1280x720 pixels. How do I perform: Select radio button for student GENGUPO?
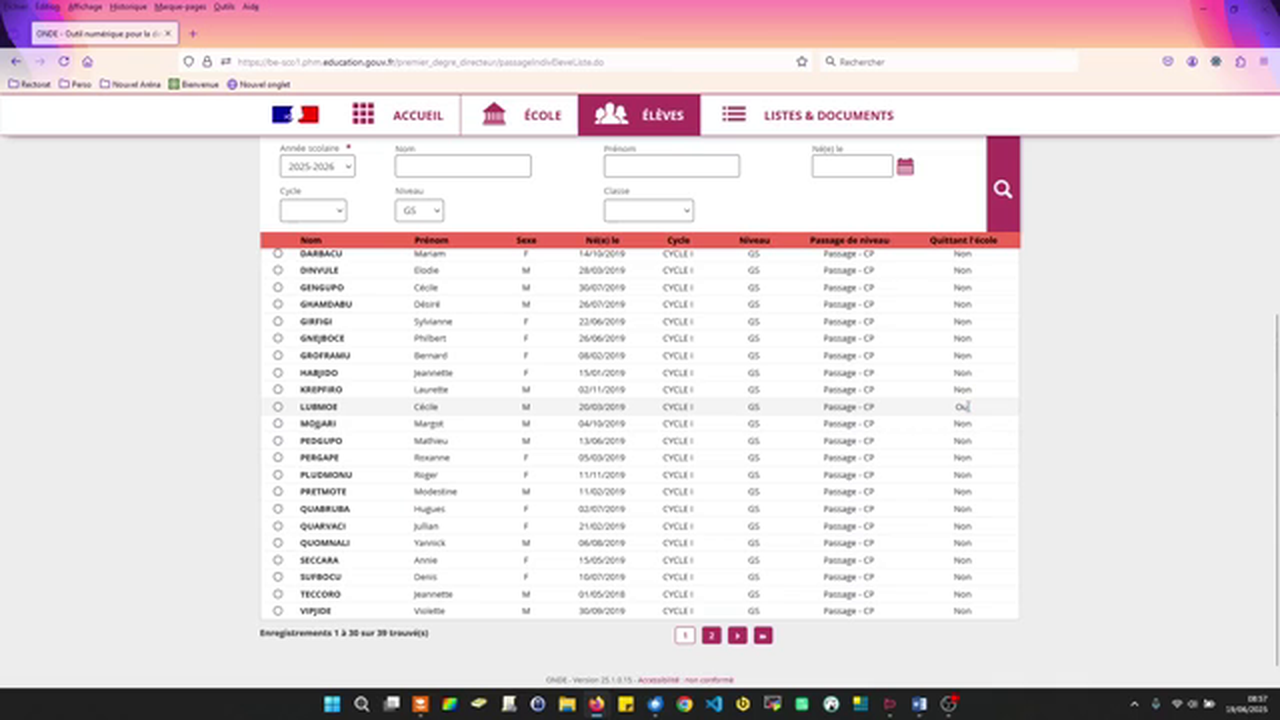coord(278,288)
